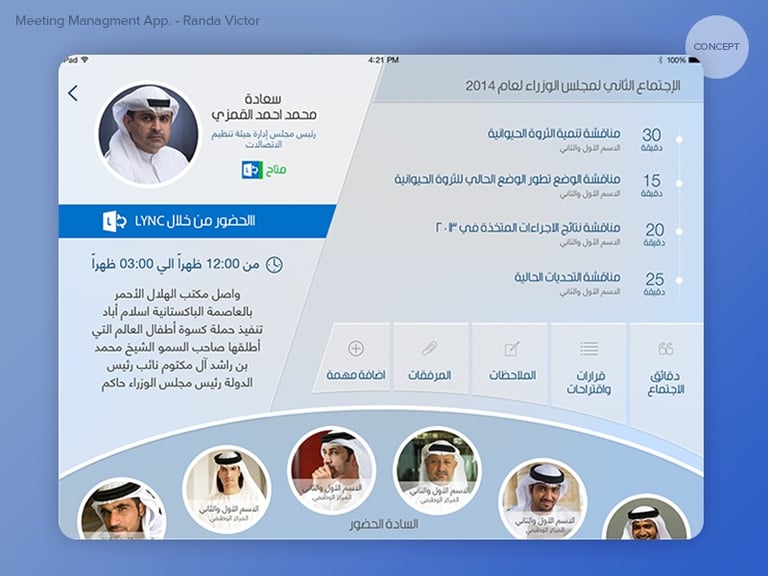Click the Lync icon next to متاح status
768x576 pixels.
click(252, 170)
